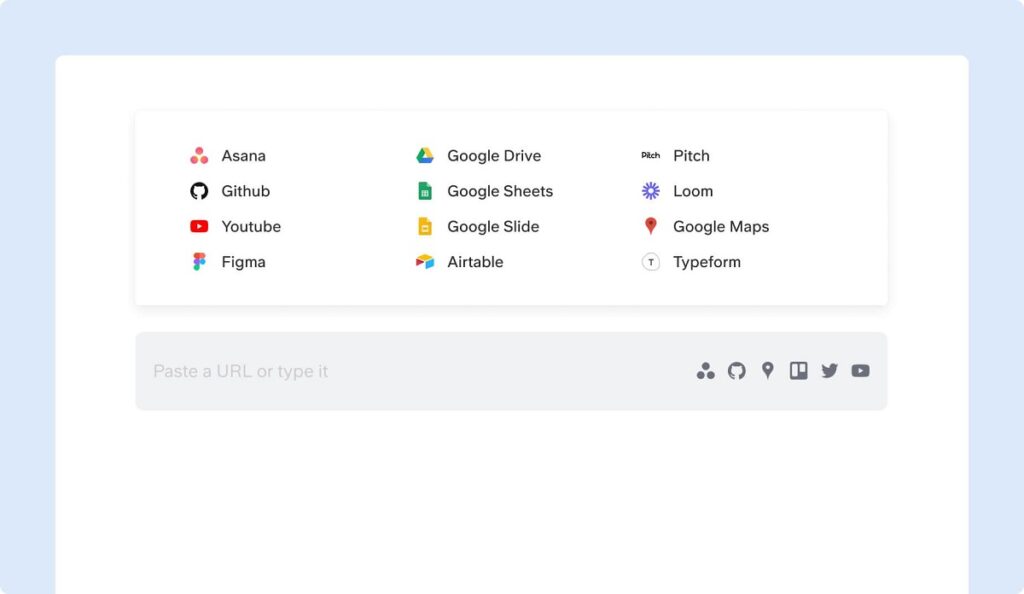Click the Asana icon in the URL bar
This screenshot has width=1024, height=594.
coord(706,371)
